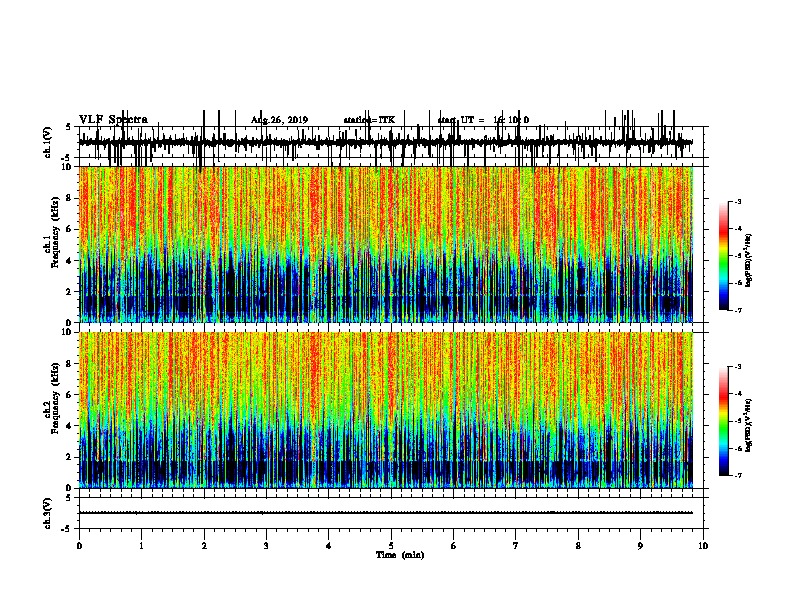Click the "-3" tick on upper colorbar
This screenshot has height=612, width=792.
[738, 201]
